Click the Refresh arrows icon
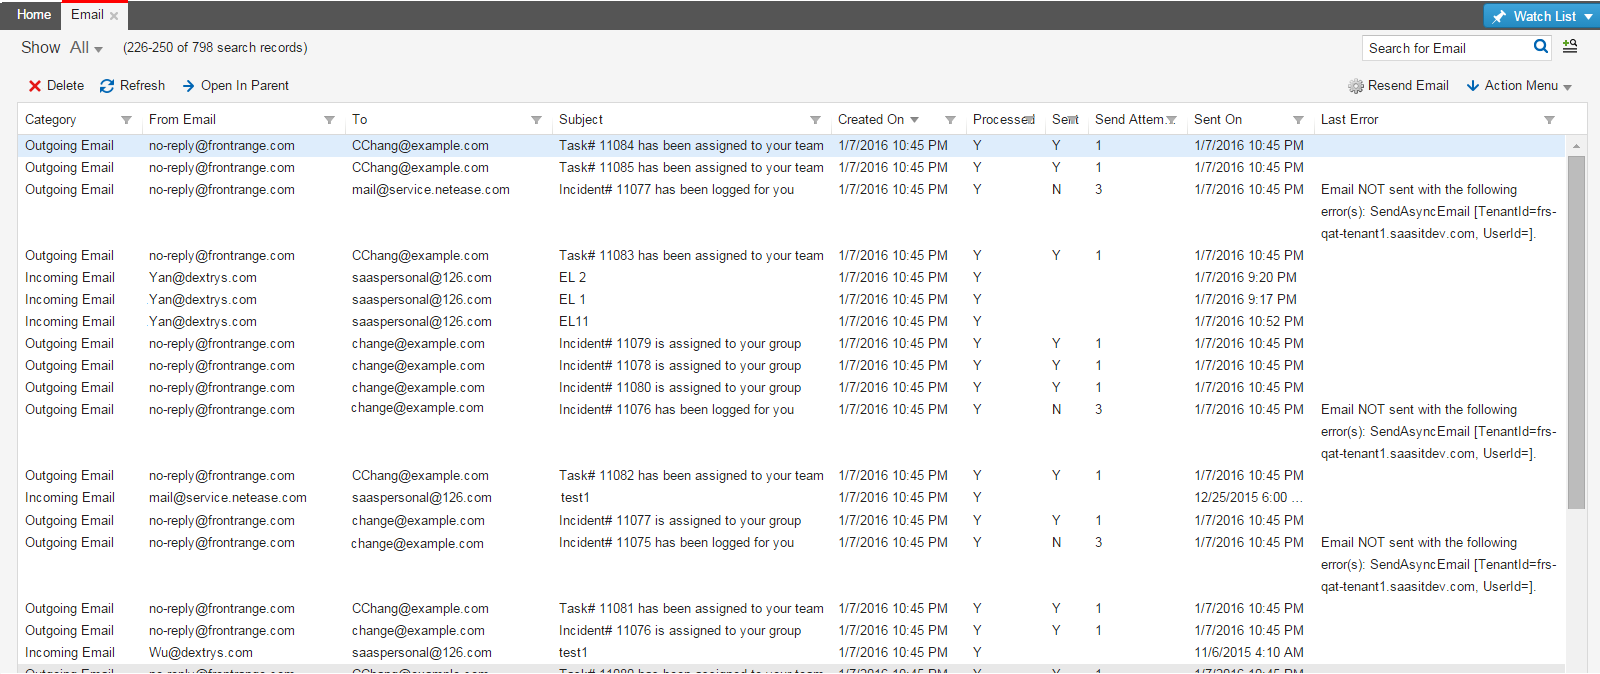The width and height of the screenshot is (1600, 674). tap(107, 86)
